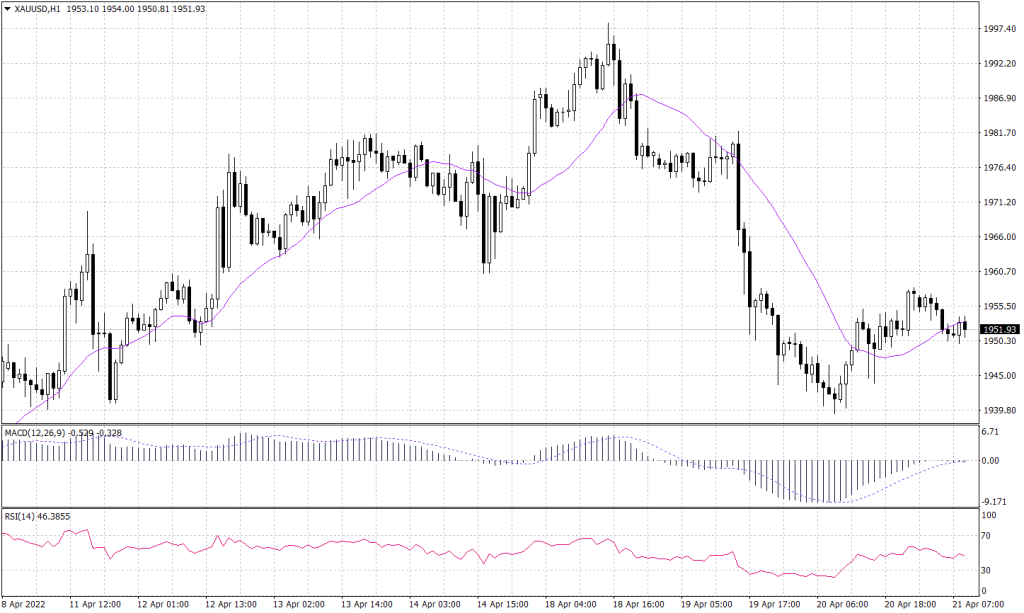The image size is (1024, 613).
Task: Click the RSI scale level 100
Action: coord(989,515)
